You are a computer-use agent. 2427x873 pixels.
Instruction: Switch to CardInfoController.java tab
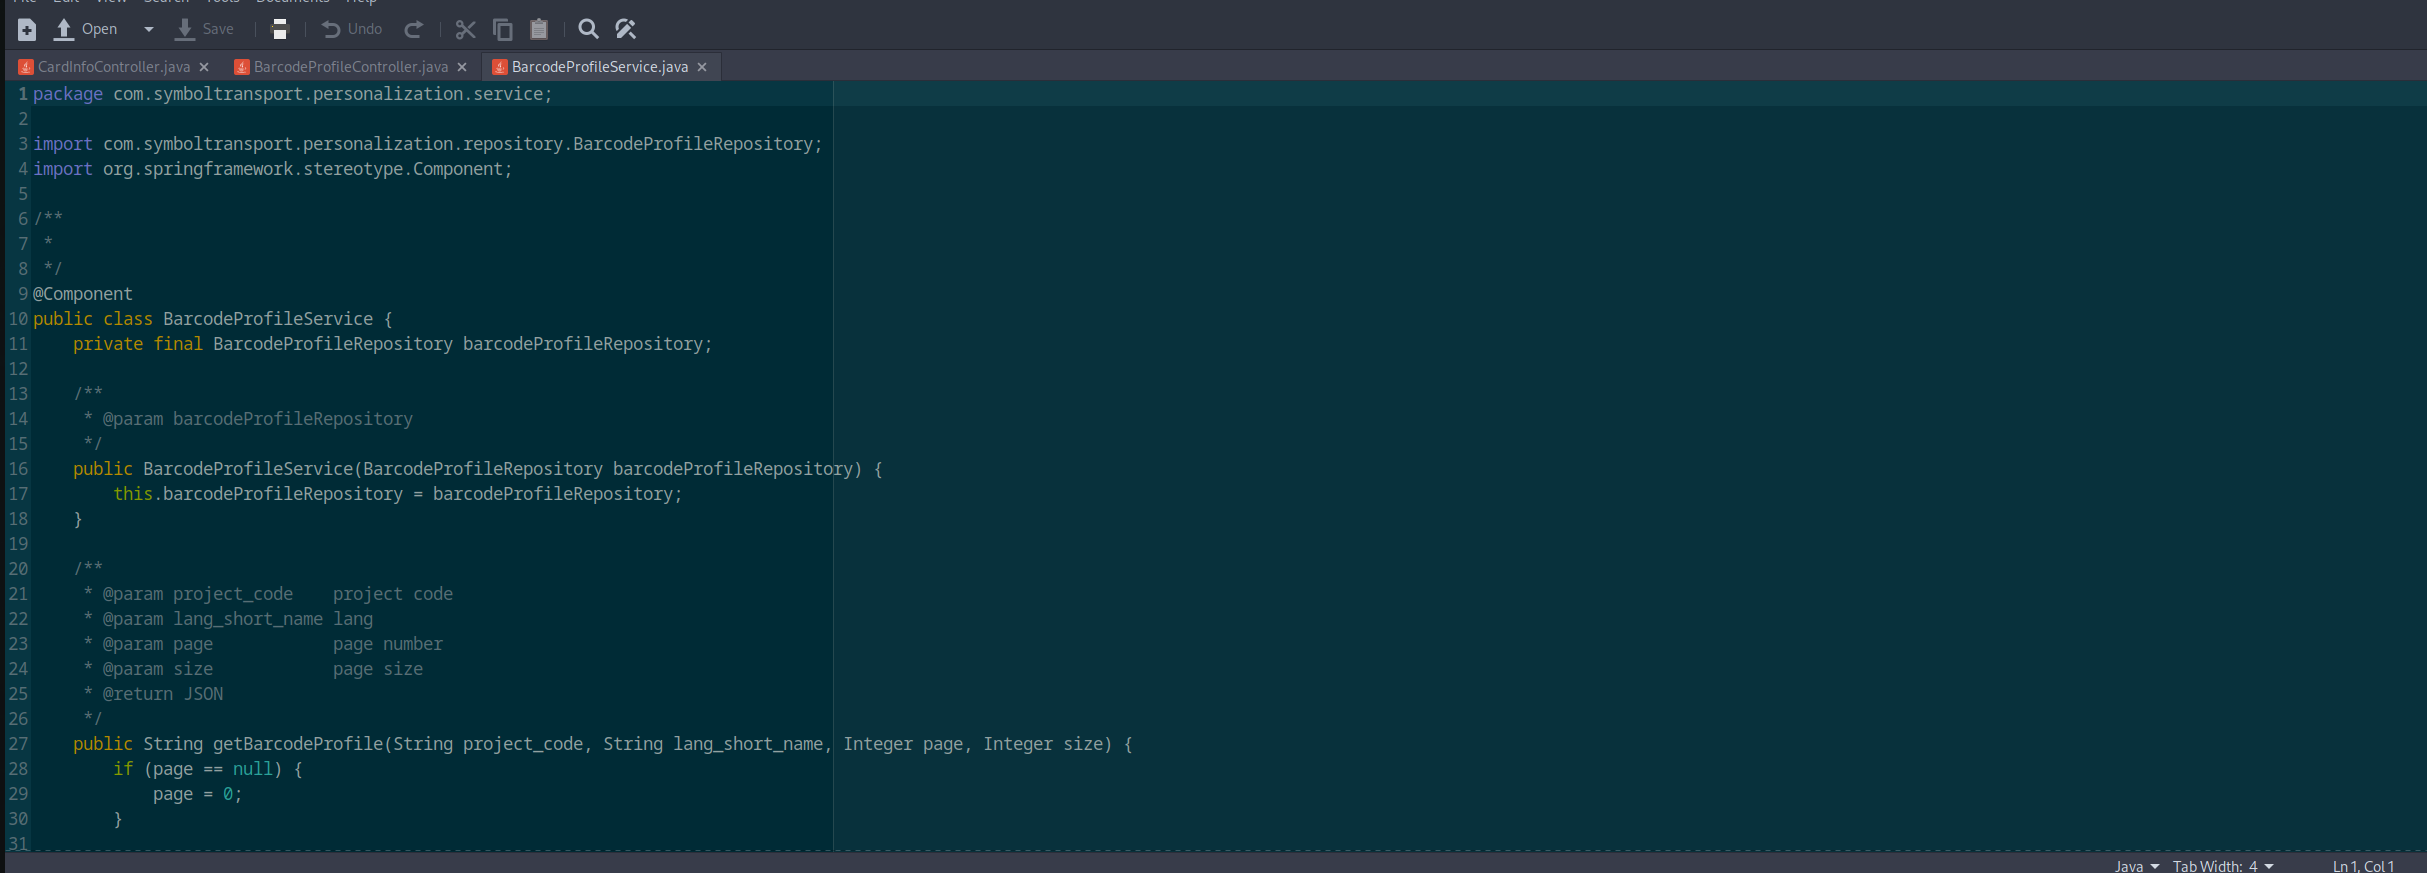pyautogui.click(x=113, y=67)
